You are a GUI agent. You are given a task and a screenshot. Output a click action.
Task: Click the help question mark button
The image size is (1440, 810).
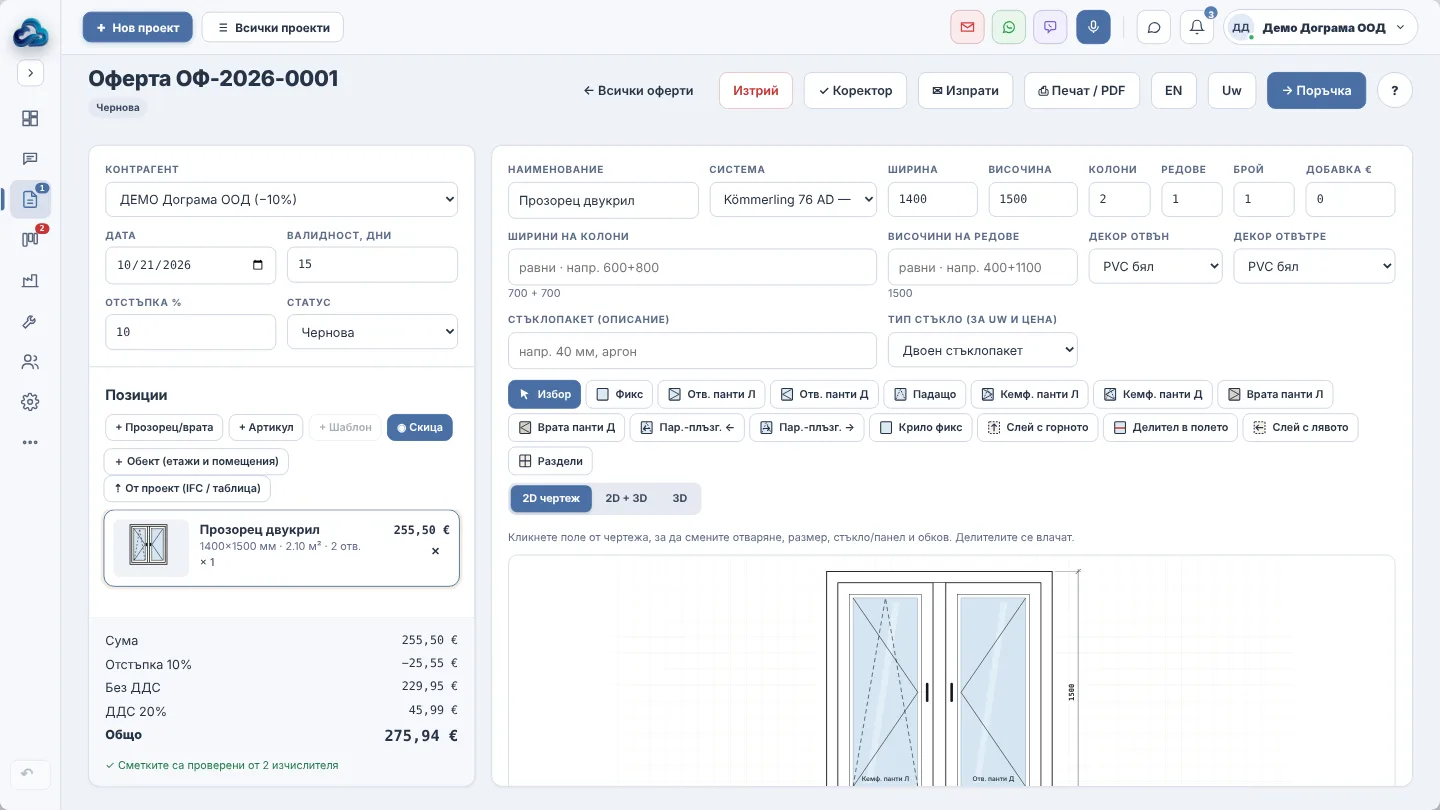(x=1395, y=90)
